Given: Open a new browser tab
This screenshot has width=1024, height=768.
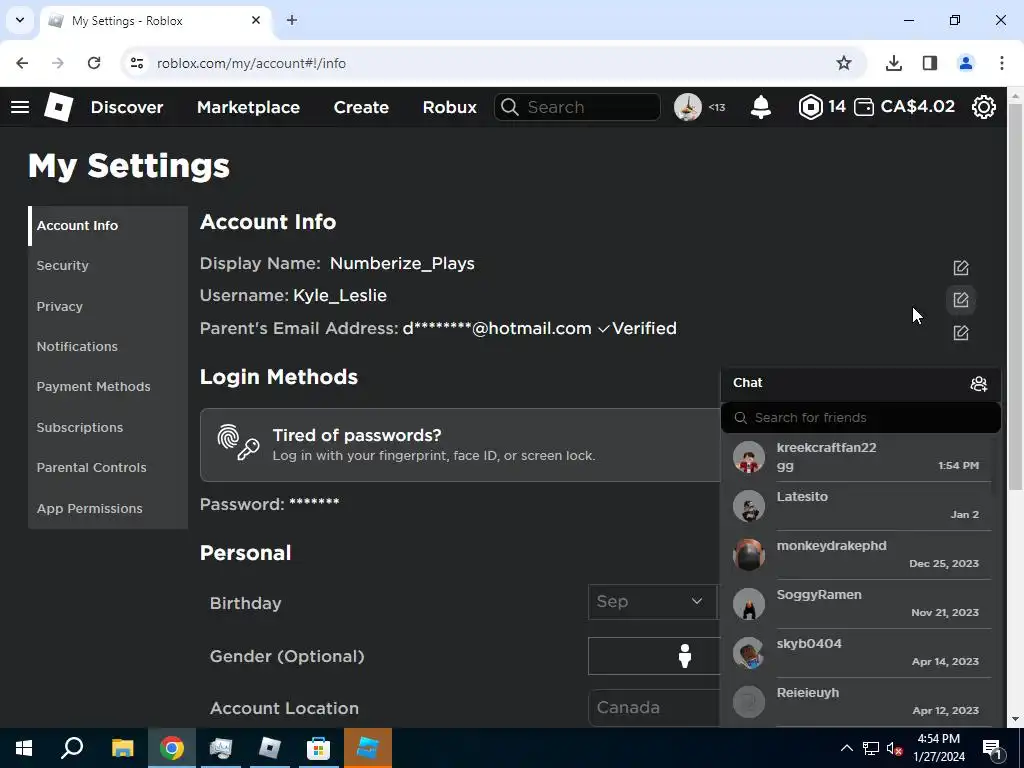Looking at the screenshot, I should tap(292, 20).
